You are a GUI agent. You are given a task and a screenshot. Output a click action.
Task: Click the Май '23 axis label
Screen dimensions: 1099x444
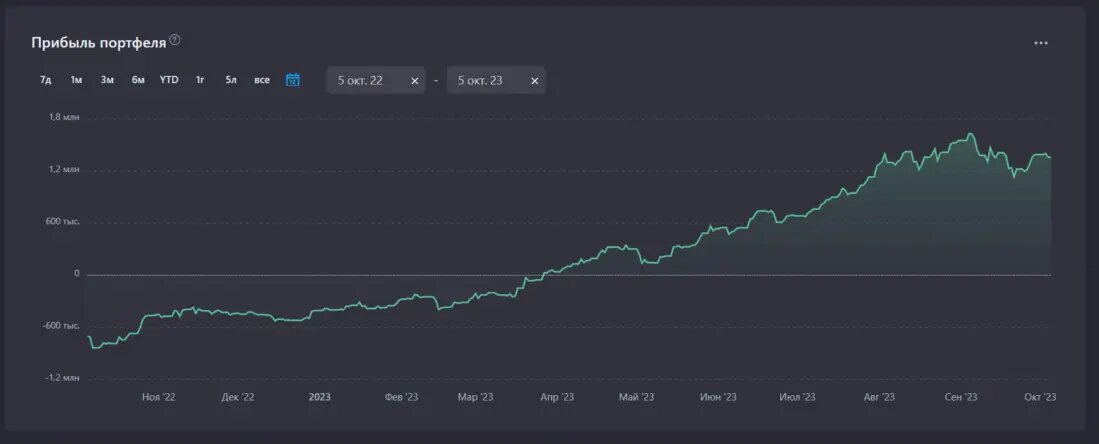tap(636, 397)
